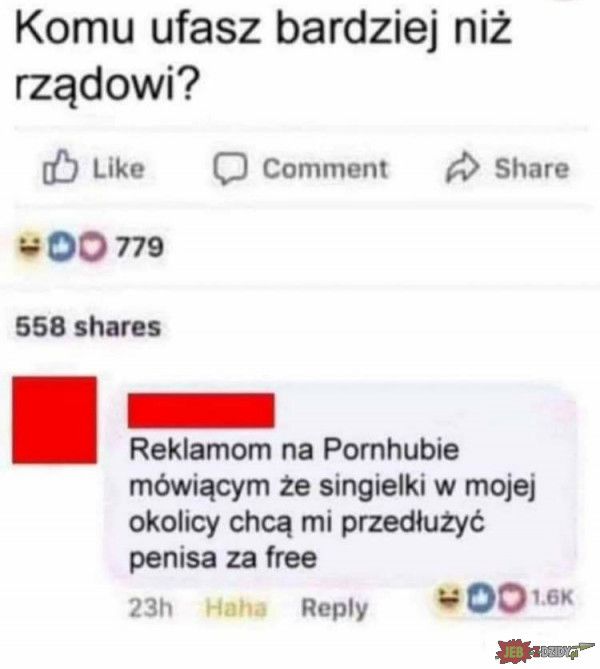Click the Comment speech bubble icon
Screen dimensions: 600x669
pos(230,169)
